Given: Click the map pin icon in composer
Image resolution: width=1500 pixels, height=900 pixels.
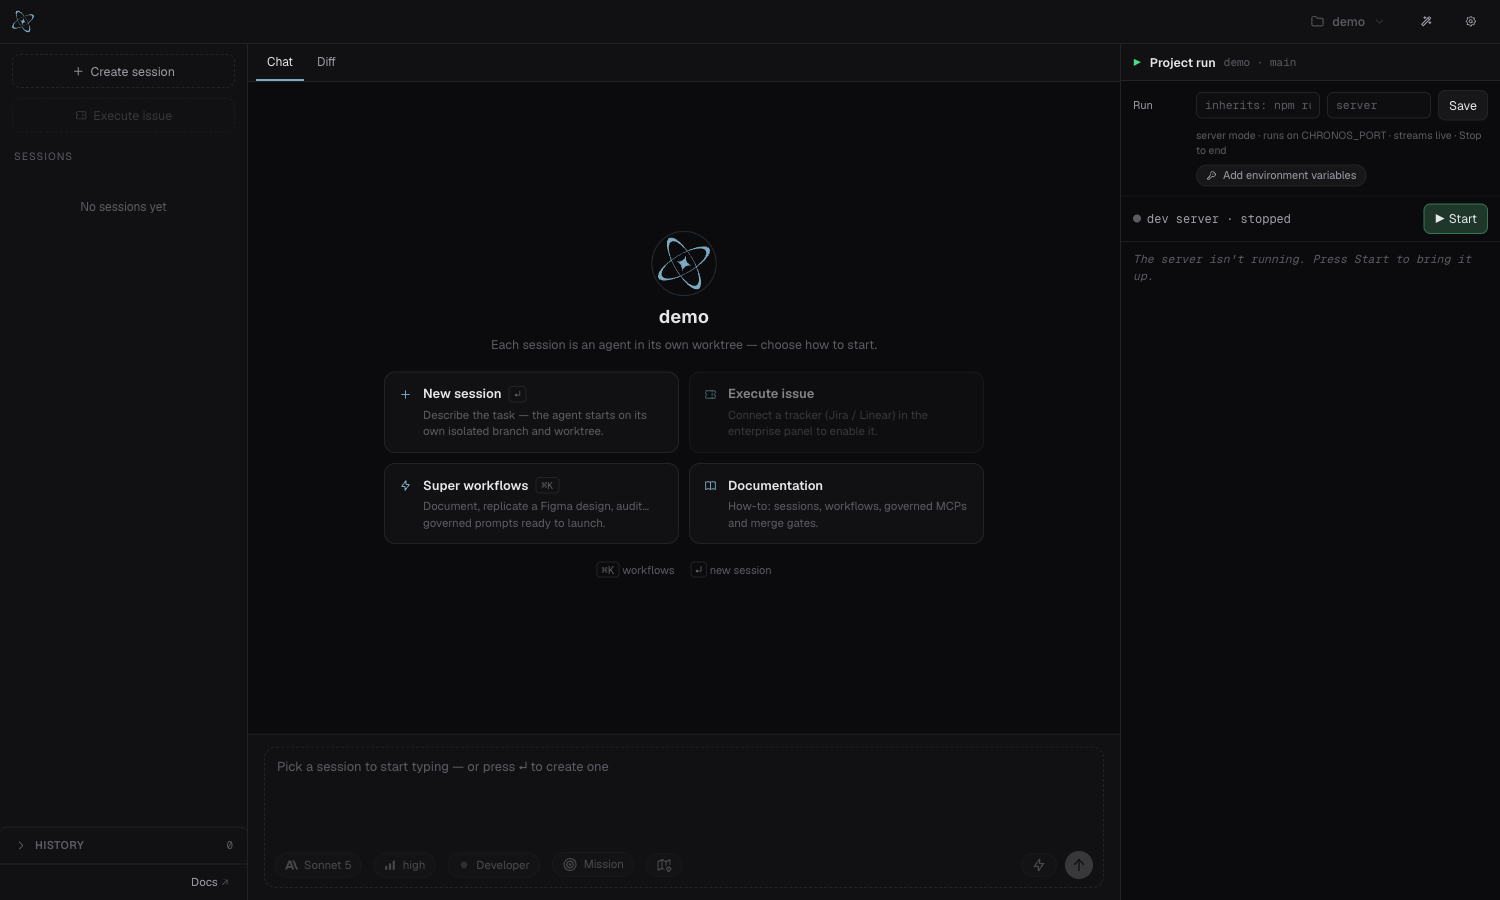Looking at the screenshot, I should click(x=664, y=865).
